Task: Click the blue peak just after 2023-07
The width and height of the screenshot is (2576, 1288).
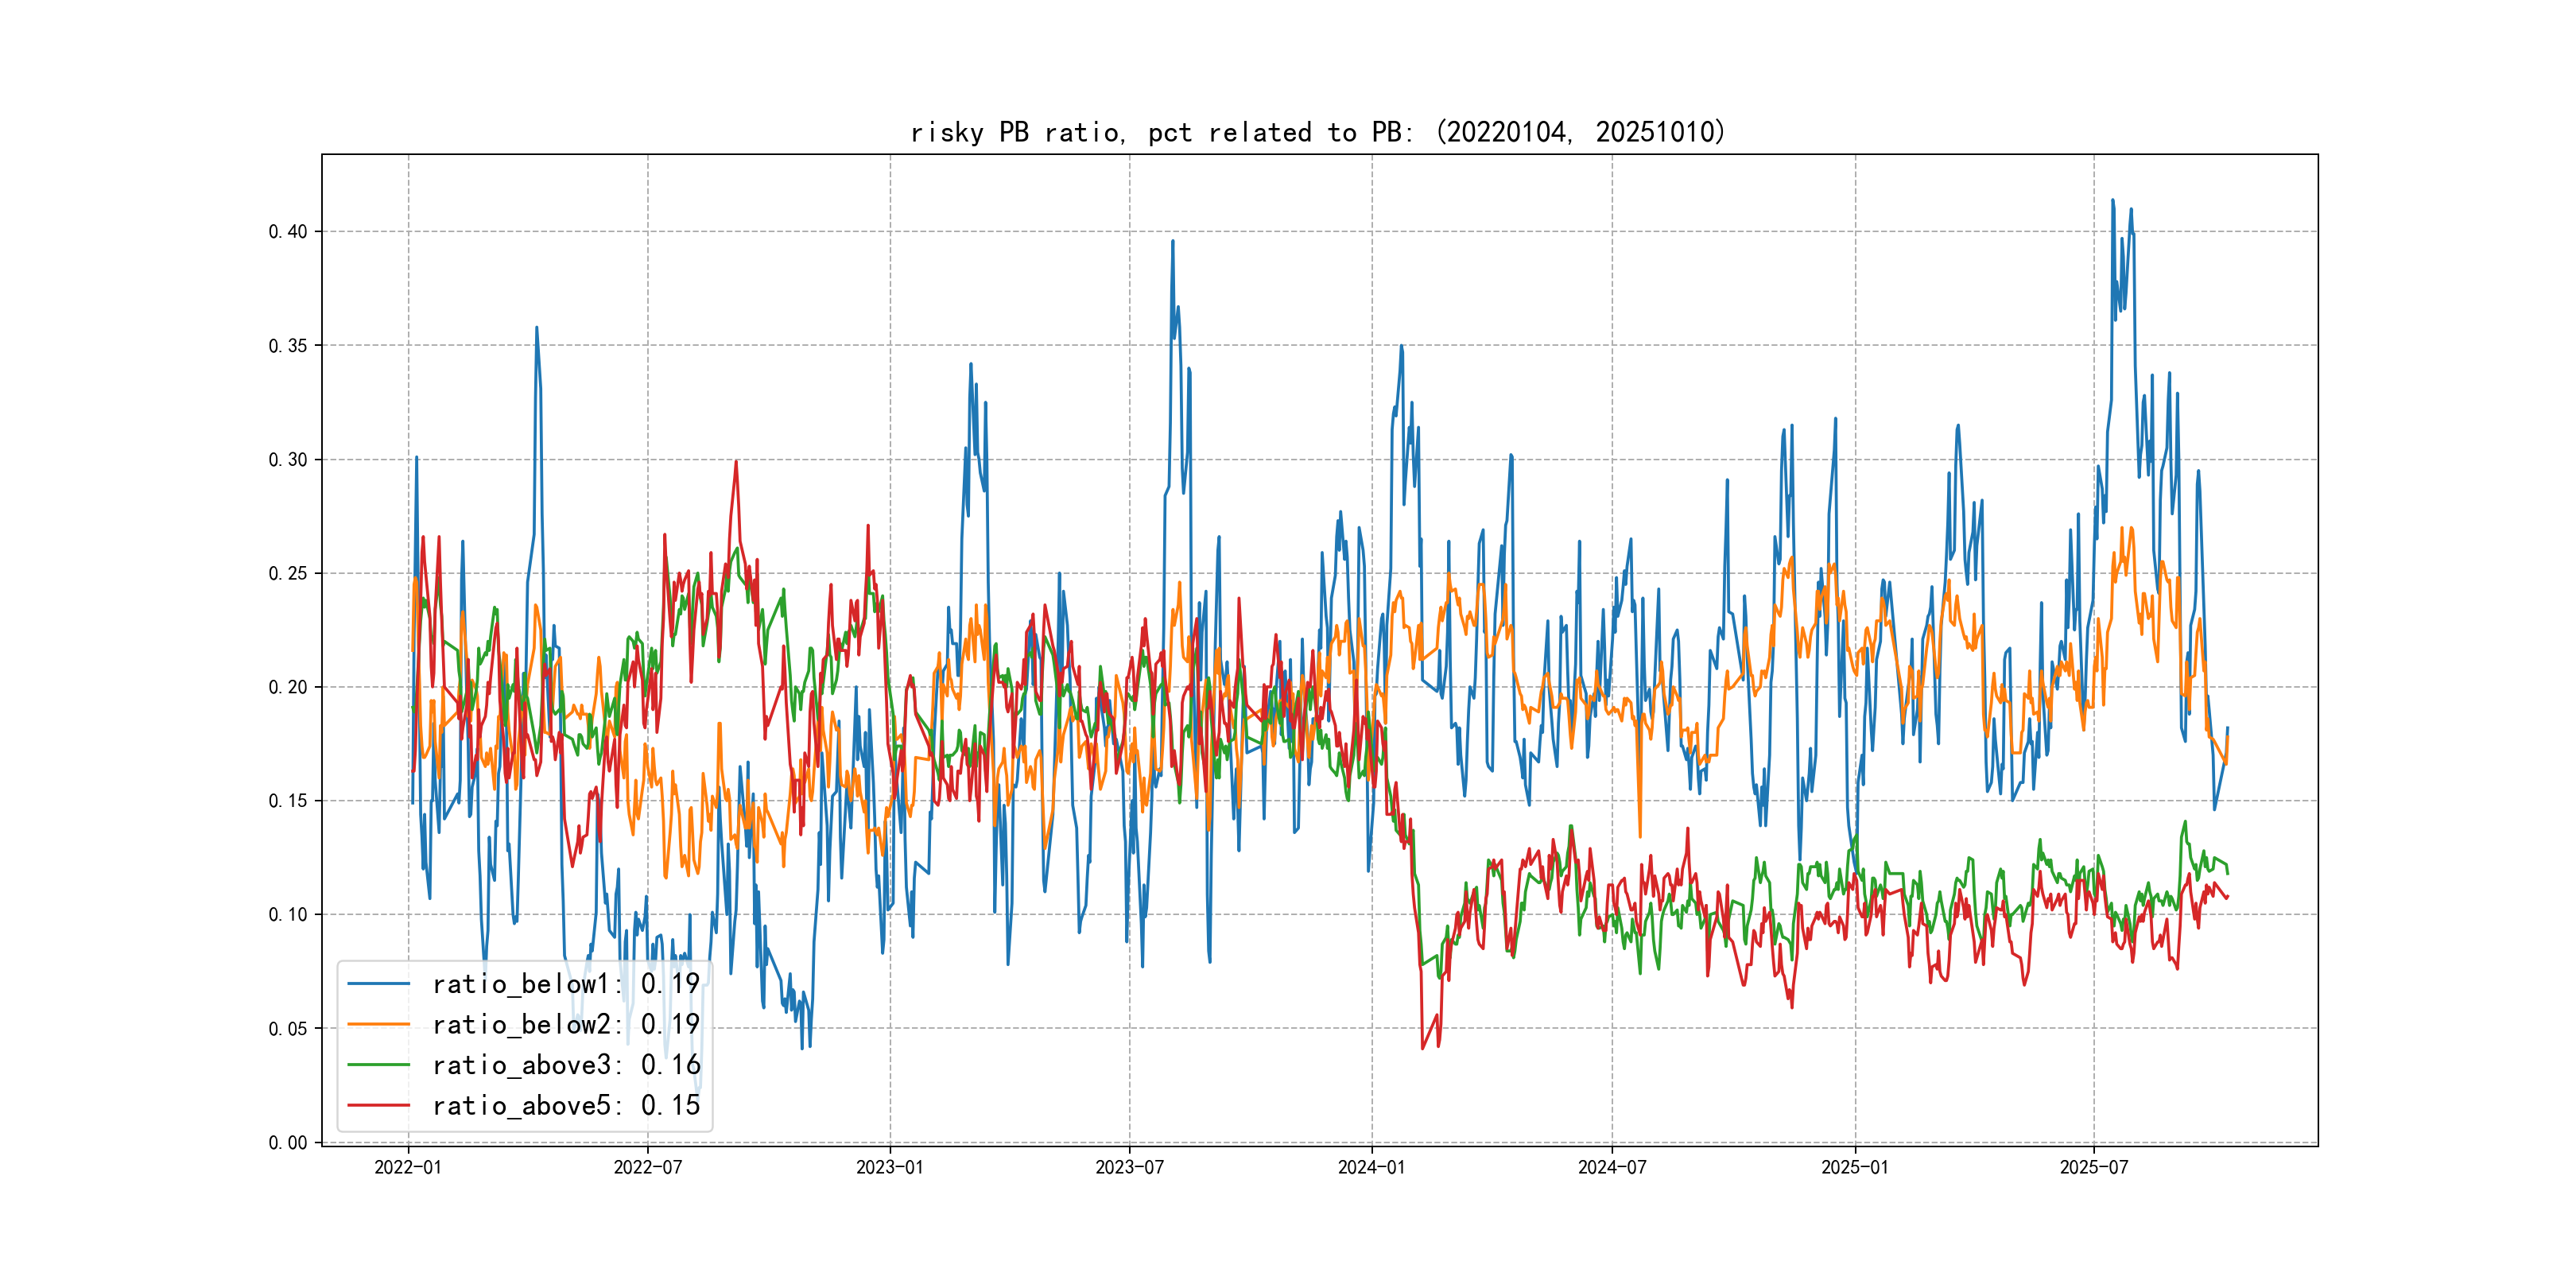Action: 1172,241
